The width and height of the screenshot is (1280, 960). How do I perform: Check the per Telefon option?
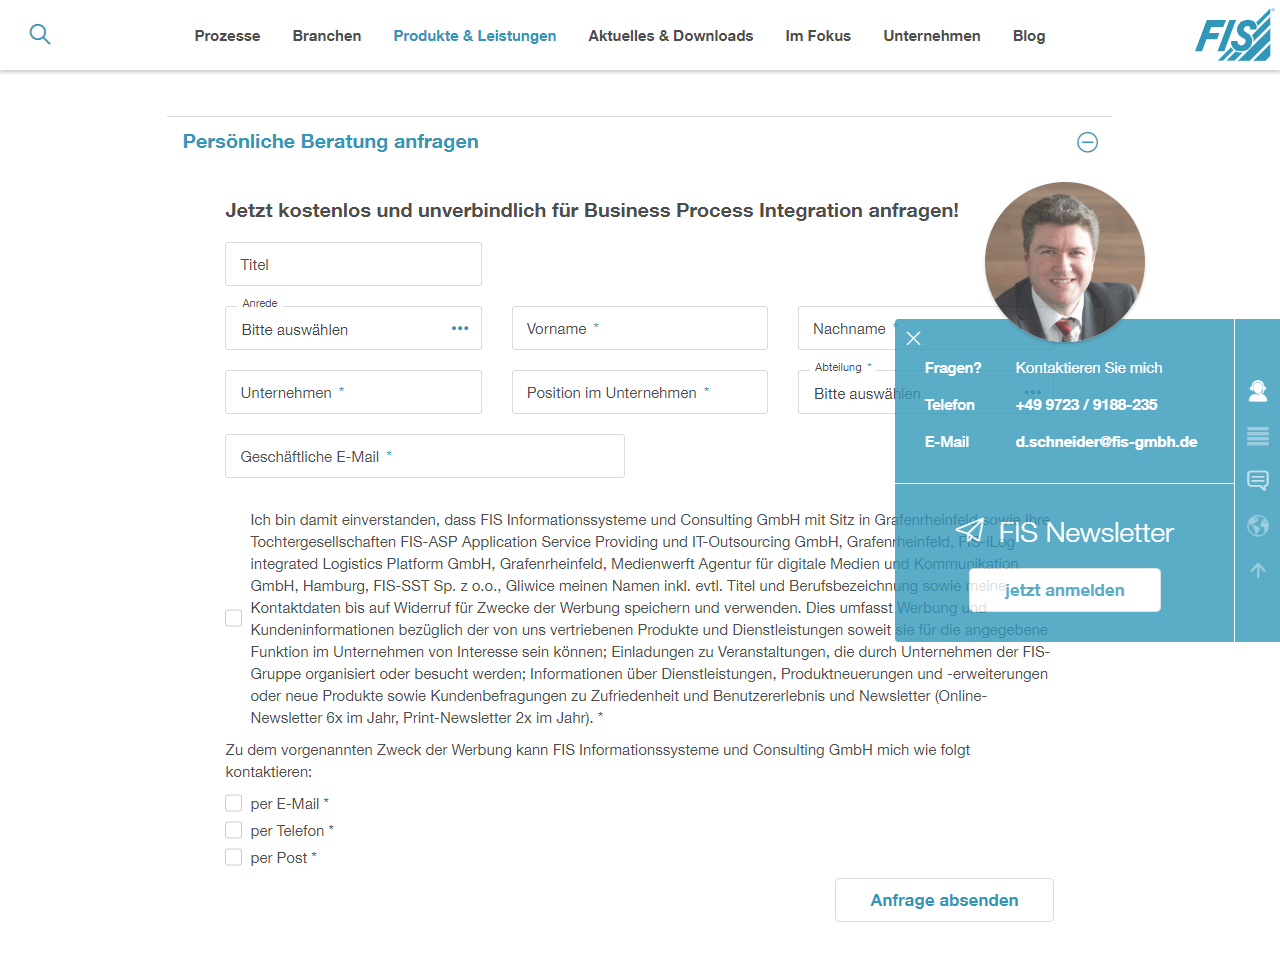click(x=234, y=830)
